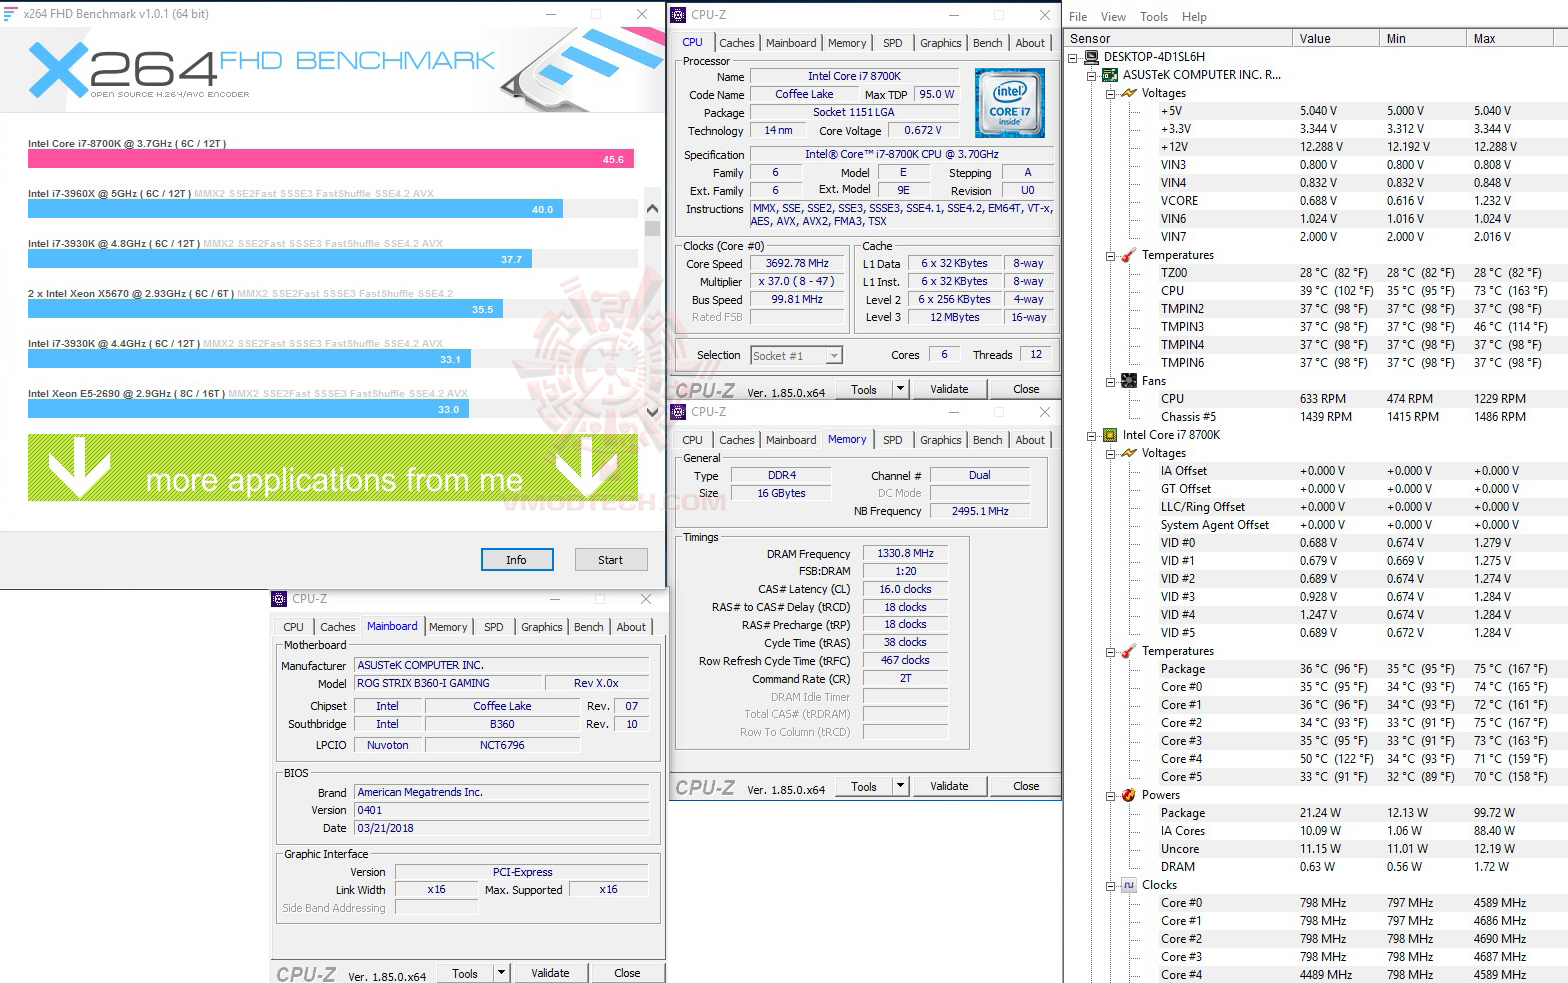This screenshot has width=1568, height=983.
Task: Click the pink i7-8700K result bar showing 45.6
Action: click(331, 159)
